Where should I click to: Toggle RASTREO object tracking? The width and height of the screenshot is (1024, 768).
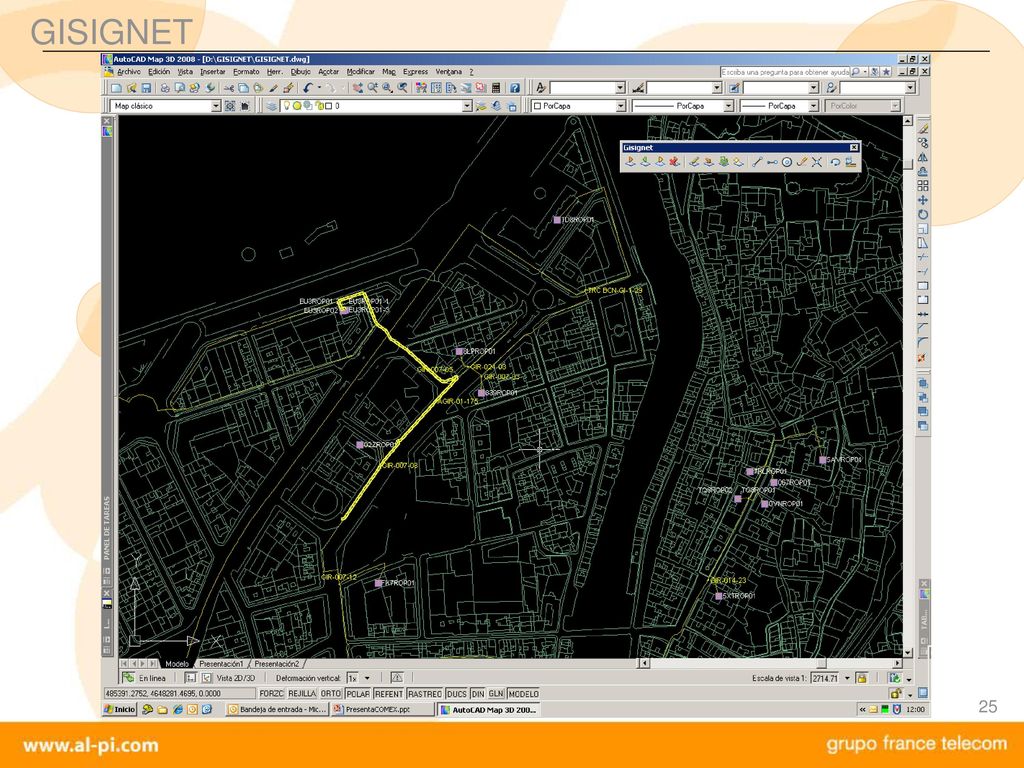(x=424, y=694)
